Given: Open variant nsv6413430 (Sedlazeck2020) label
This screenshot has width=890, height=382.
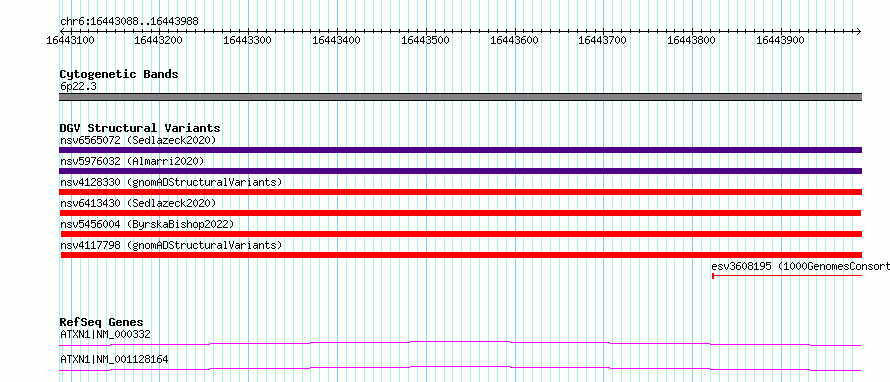Looking at the screenshot, I should pyautogui.click(x=138, y=203).
